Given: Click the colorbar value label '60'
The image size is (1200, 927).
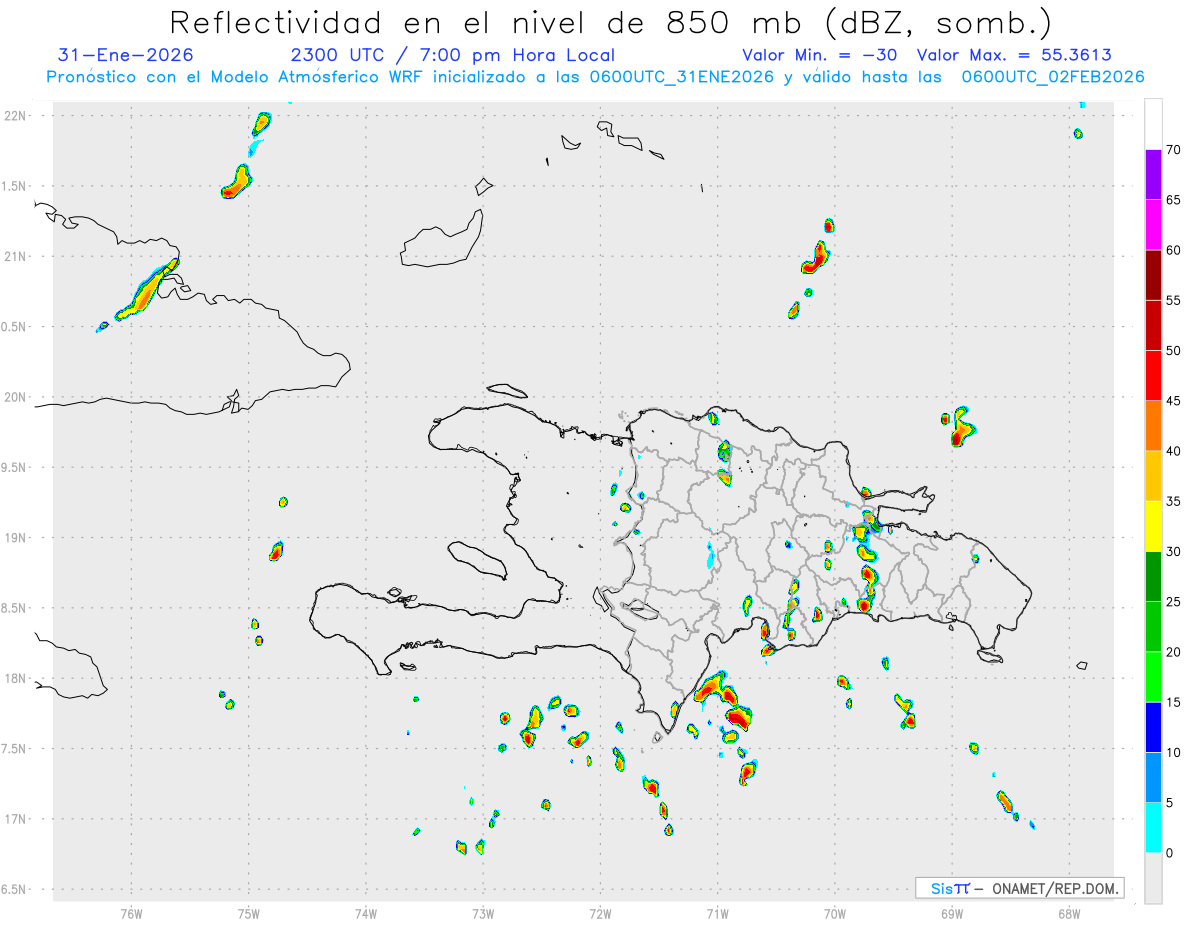Looking at the screenshot, I should tap(1173, 250).
